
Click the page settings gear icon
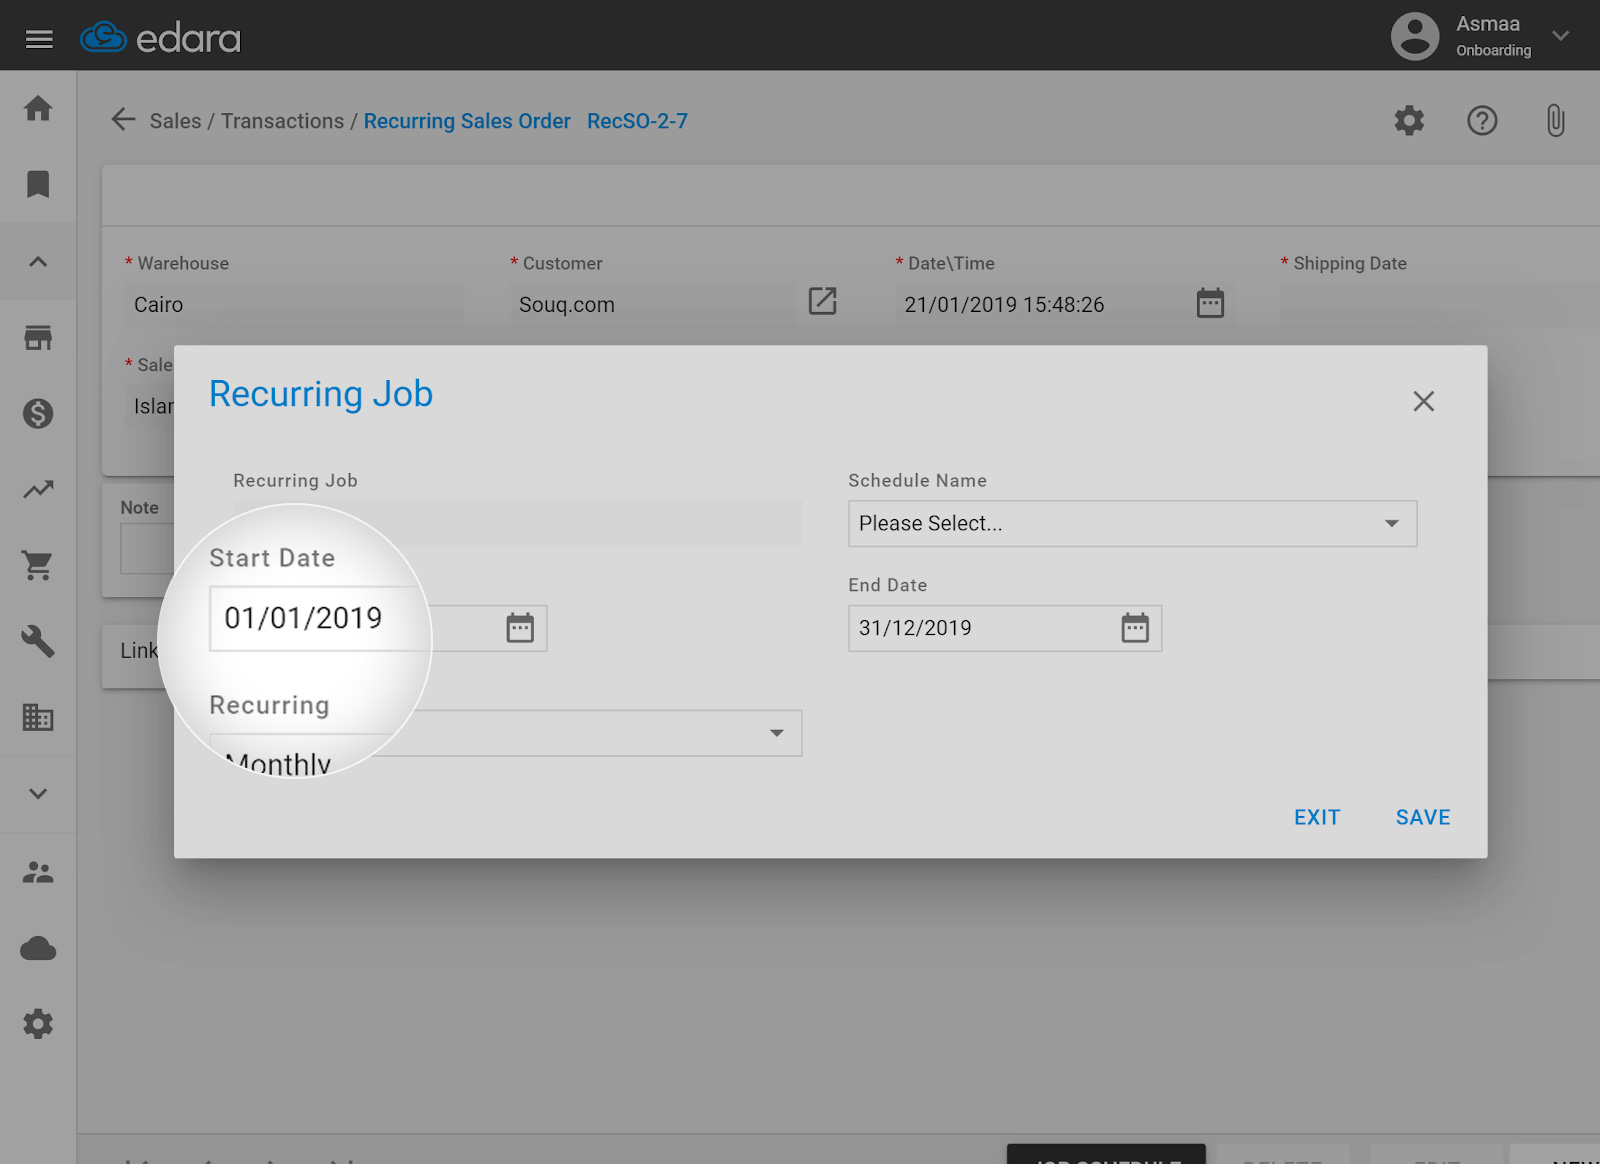tap(1409, 121)
